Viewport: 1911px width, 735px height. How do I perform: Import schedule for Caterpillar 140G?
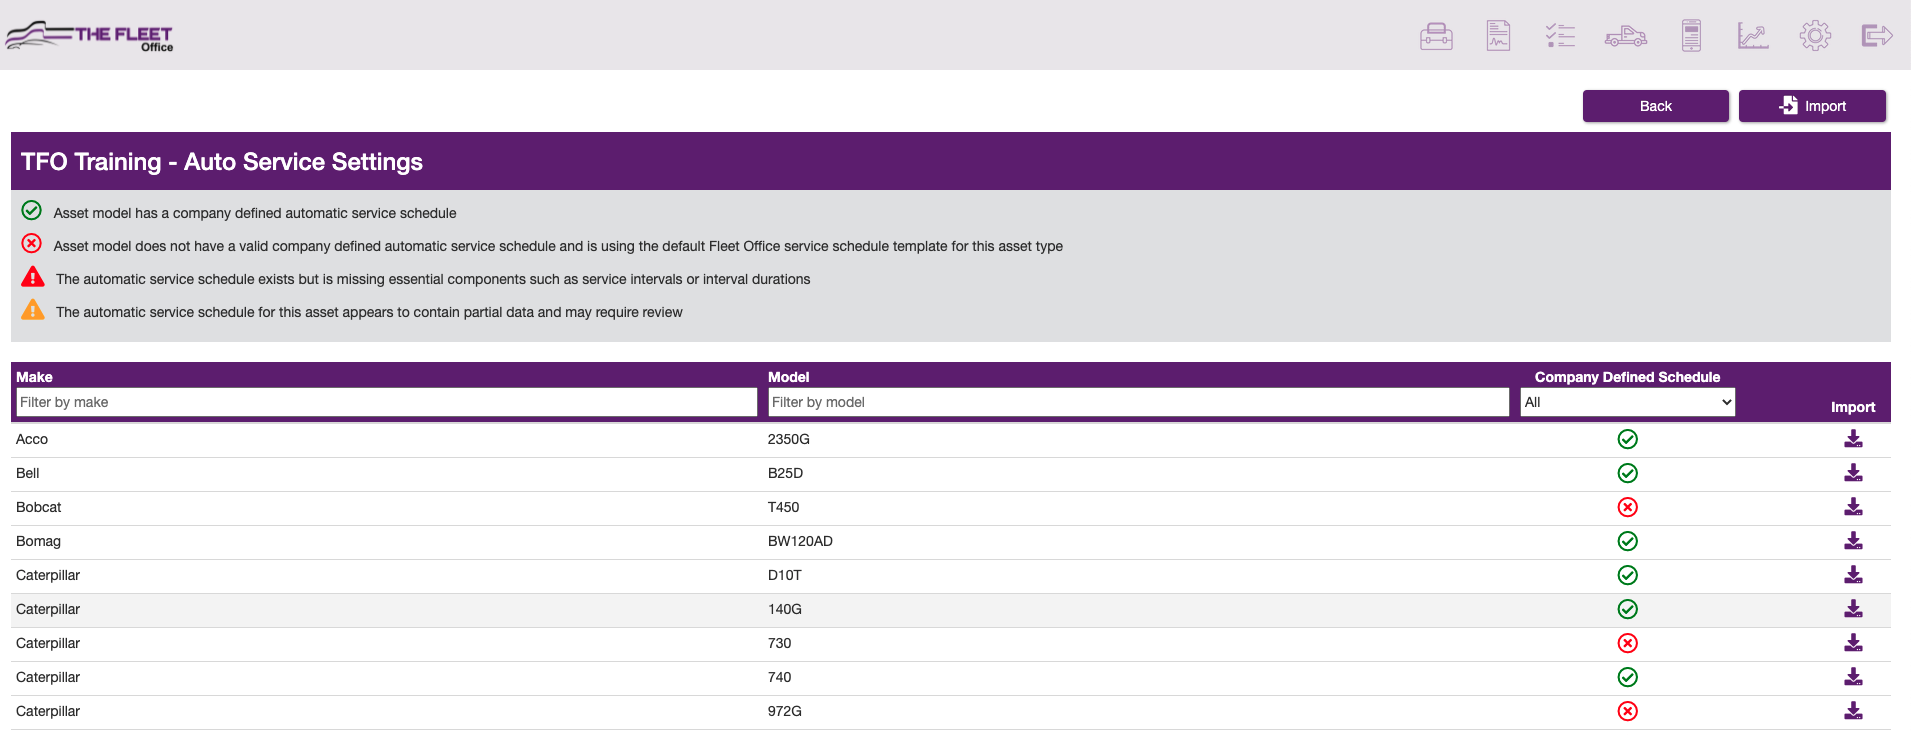1853,609
